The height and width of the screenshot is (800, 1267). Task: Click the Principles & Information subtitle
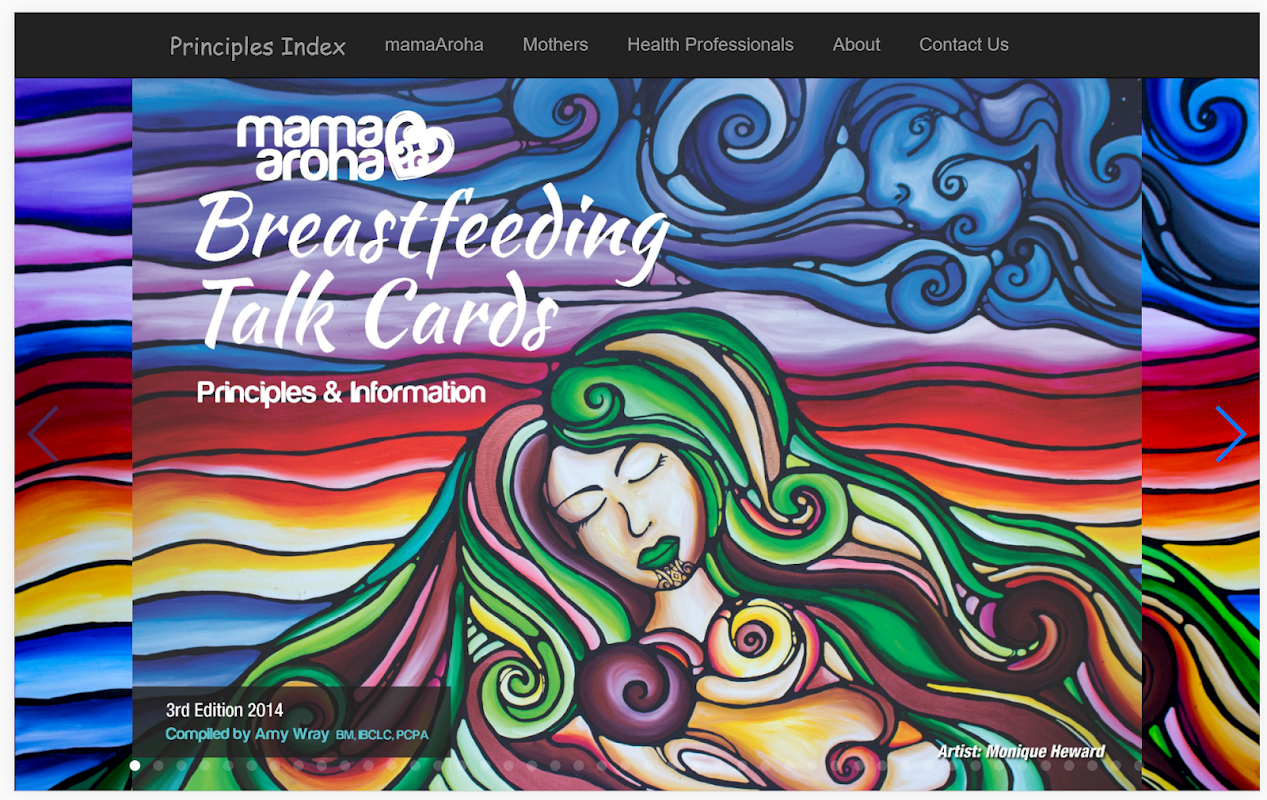click(341, 393)
